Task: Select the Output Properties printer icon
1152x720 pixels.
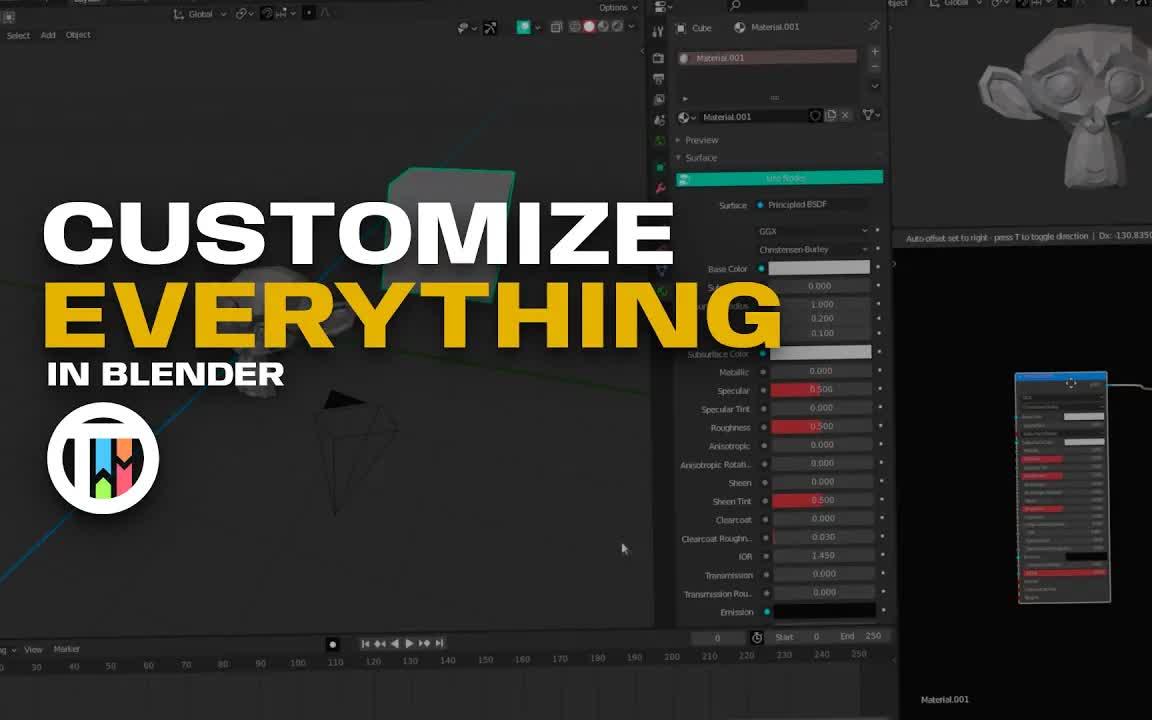Action: point(659,78)
